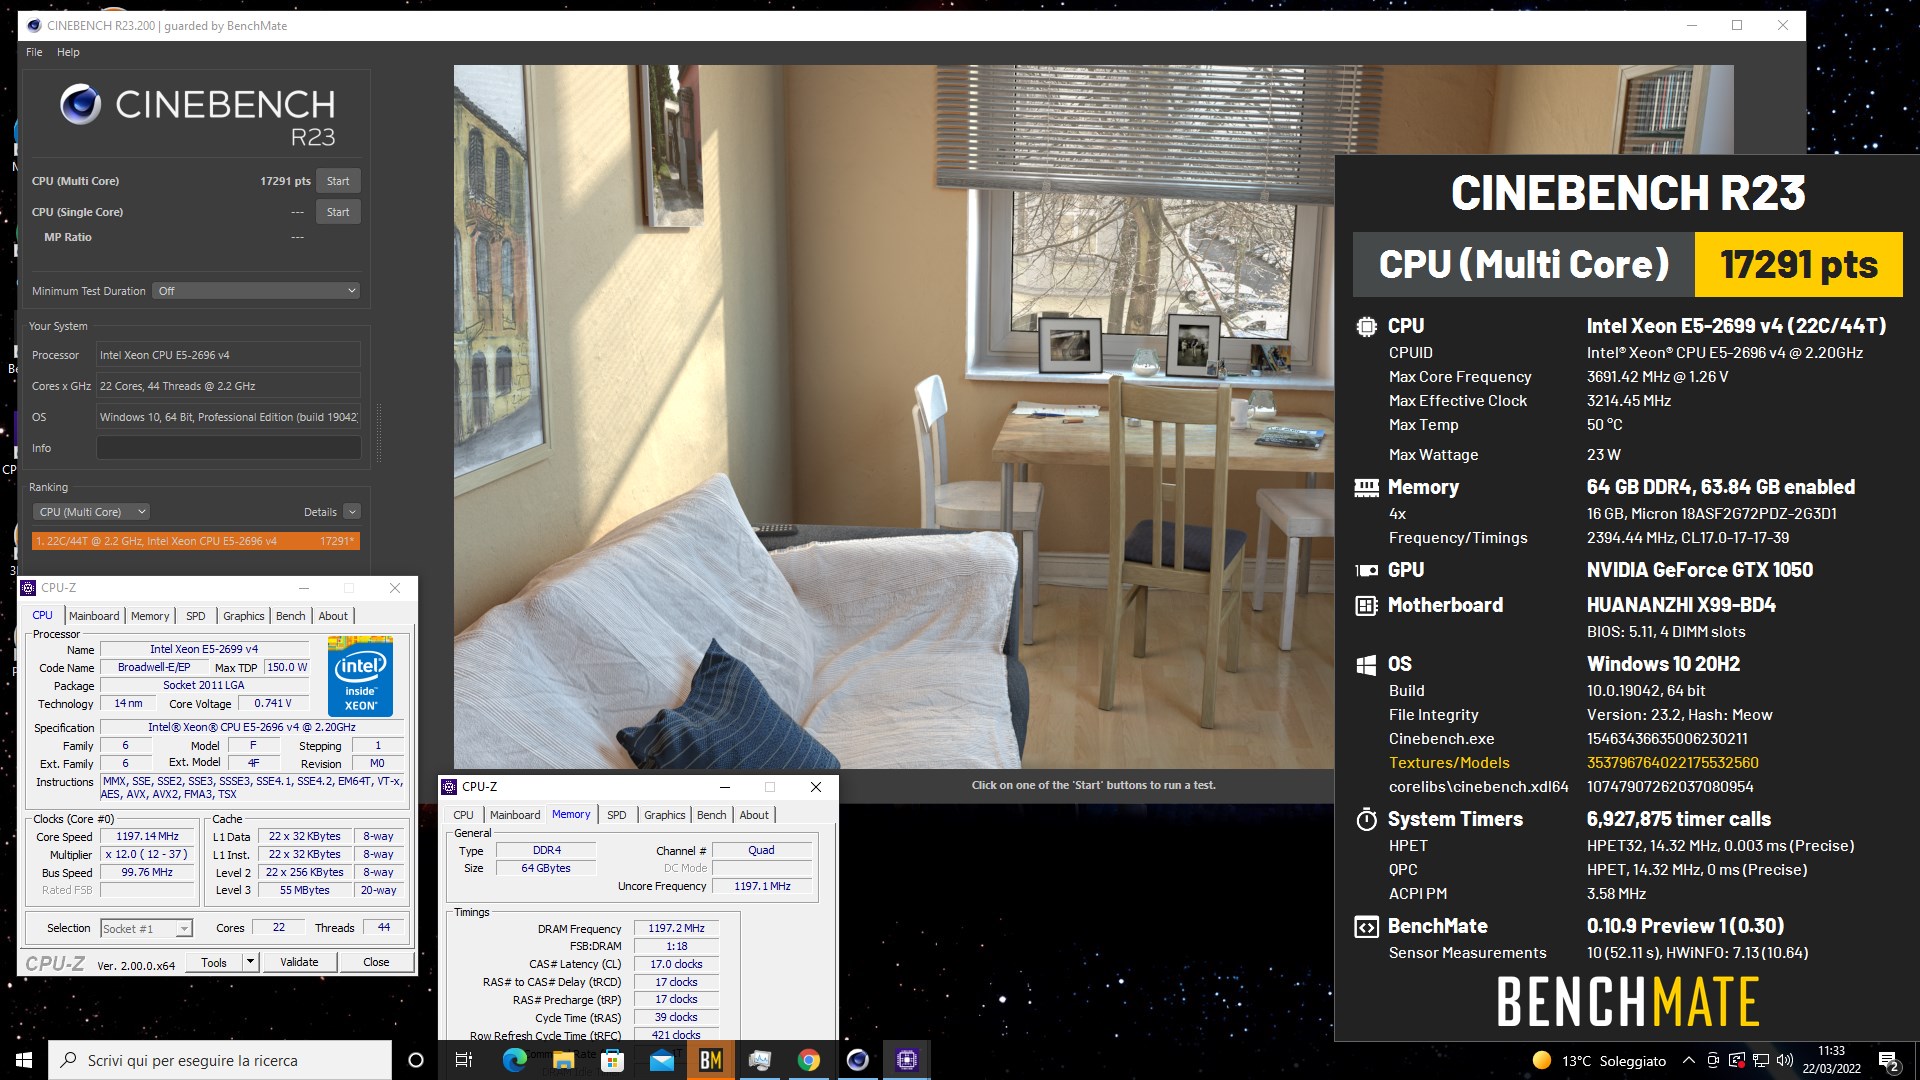Open SPD tab in front CPU-Z window
This screenshot has height=1080, width=1920.
click(617, 815)
